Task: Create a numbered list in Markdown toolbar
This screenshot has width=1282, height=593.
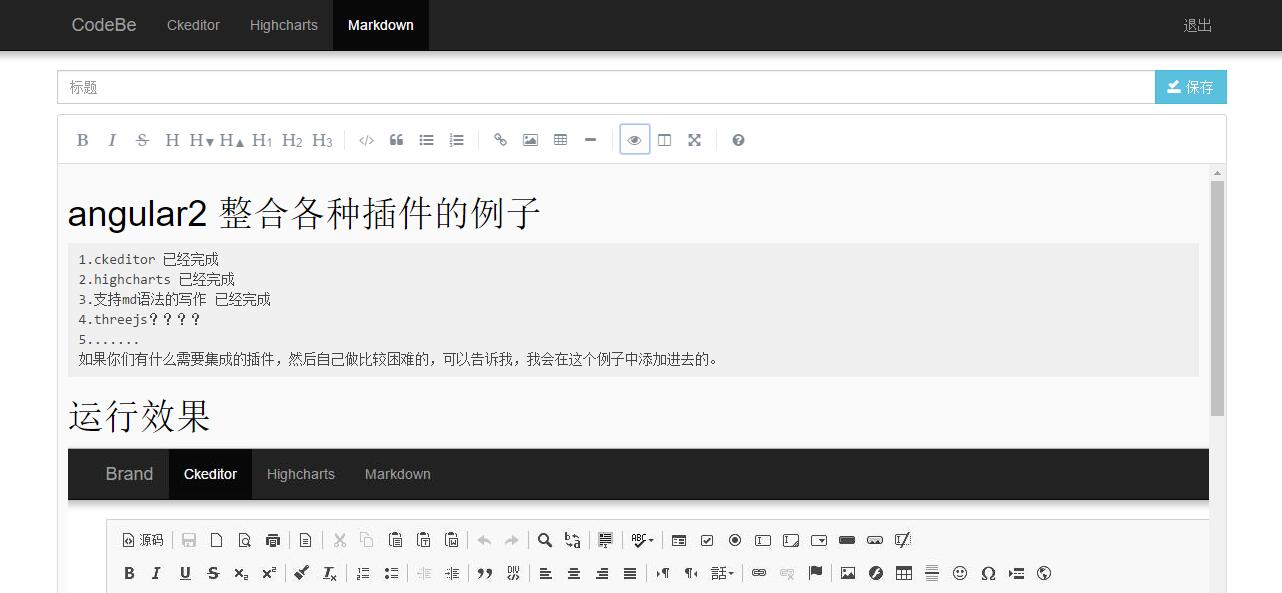Action: (456, 140)
